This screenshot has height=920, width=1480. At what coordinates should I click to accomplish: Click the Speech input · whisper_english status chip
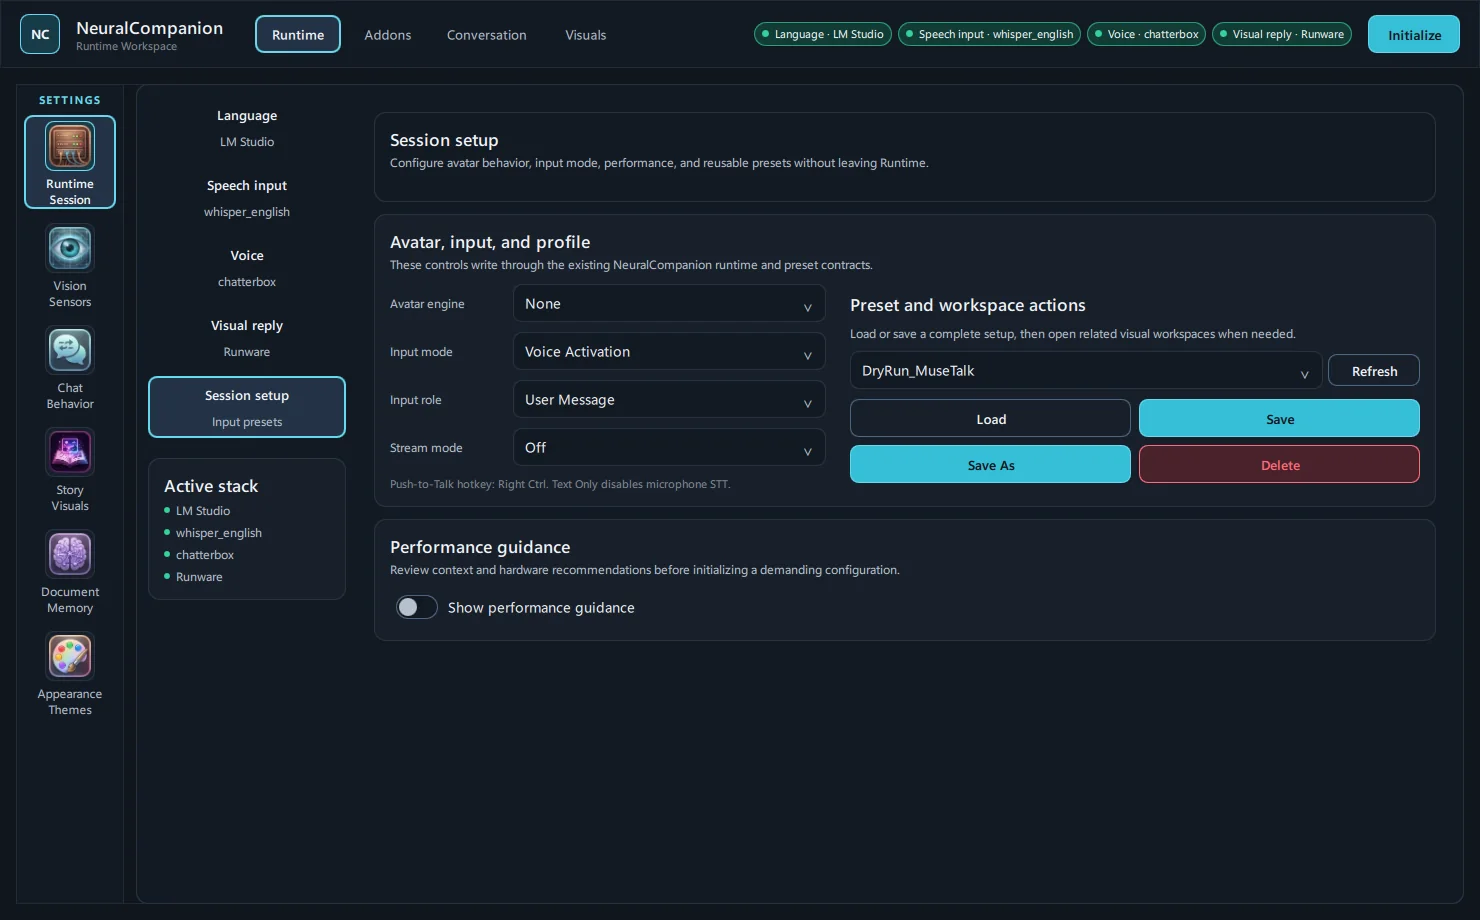[989, 34]
